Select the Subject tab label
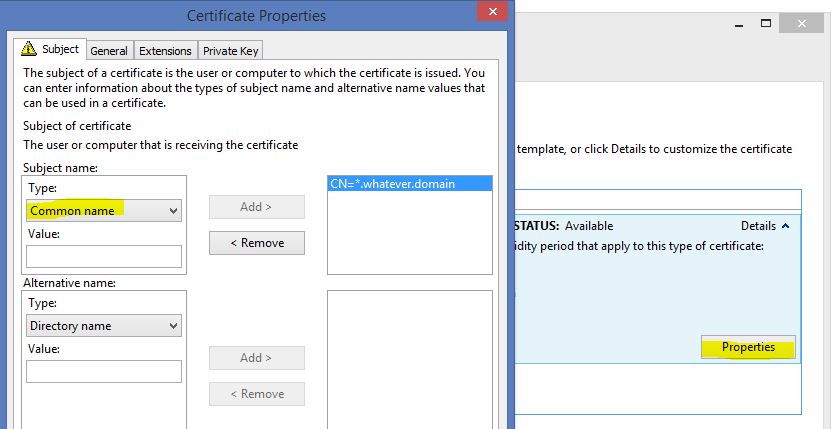Viewport: 834px width, 429px height. point(60,50)
